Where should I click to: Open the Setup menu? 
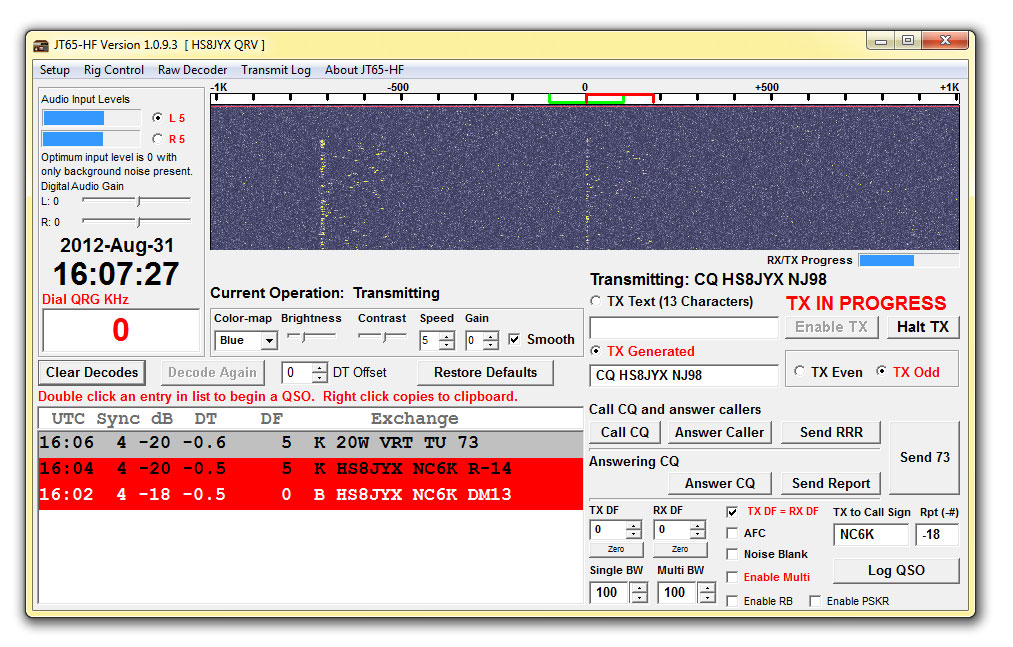pyautogui.click(x=54, y=70)
